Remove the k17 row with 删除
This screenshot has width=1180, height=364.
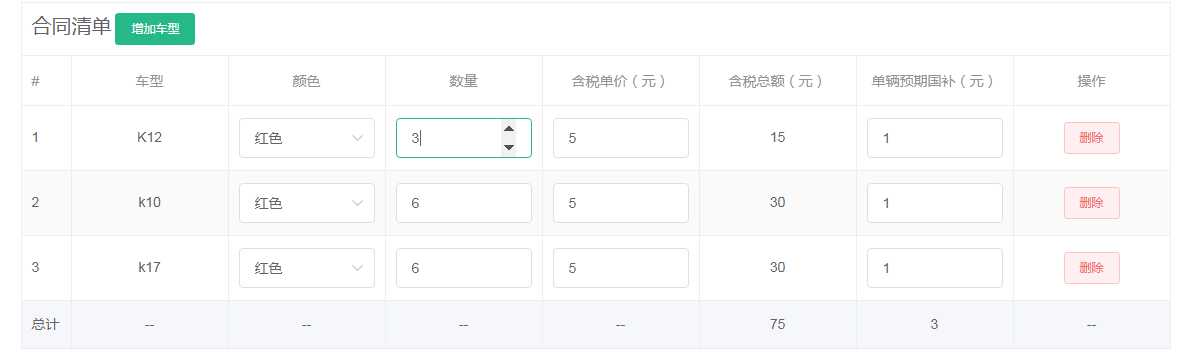click(x=1091, y=268)
